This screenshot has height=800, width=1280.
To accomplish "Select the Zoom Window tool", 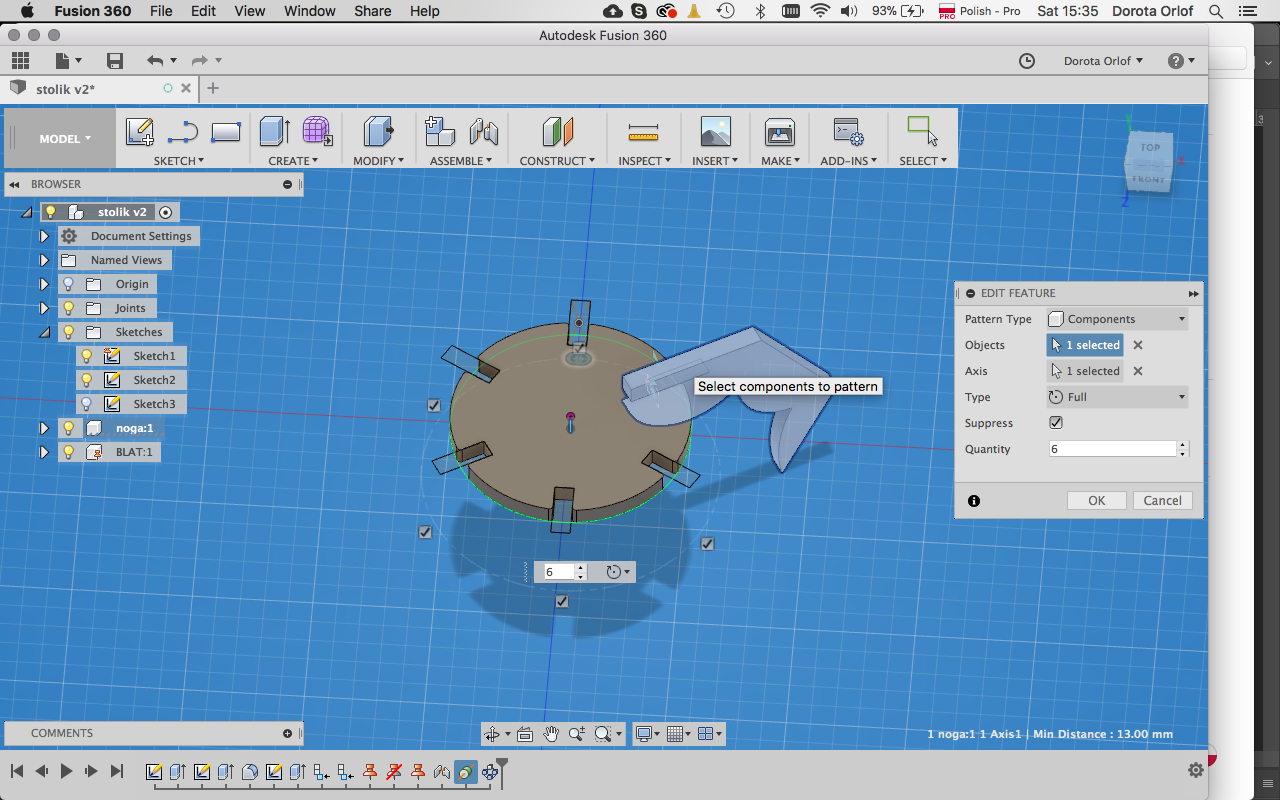I will point(603,733).
